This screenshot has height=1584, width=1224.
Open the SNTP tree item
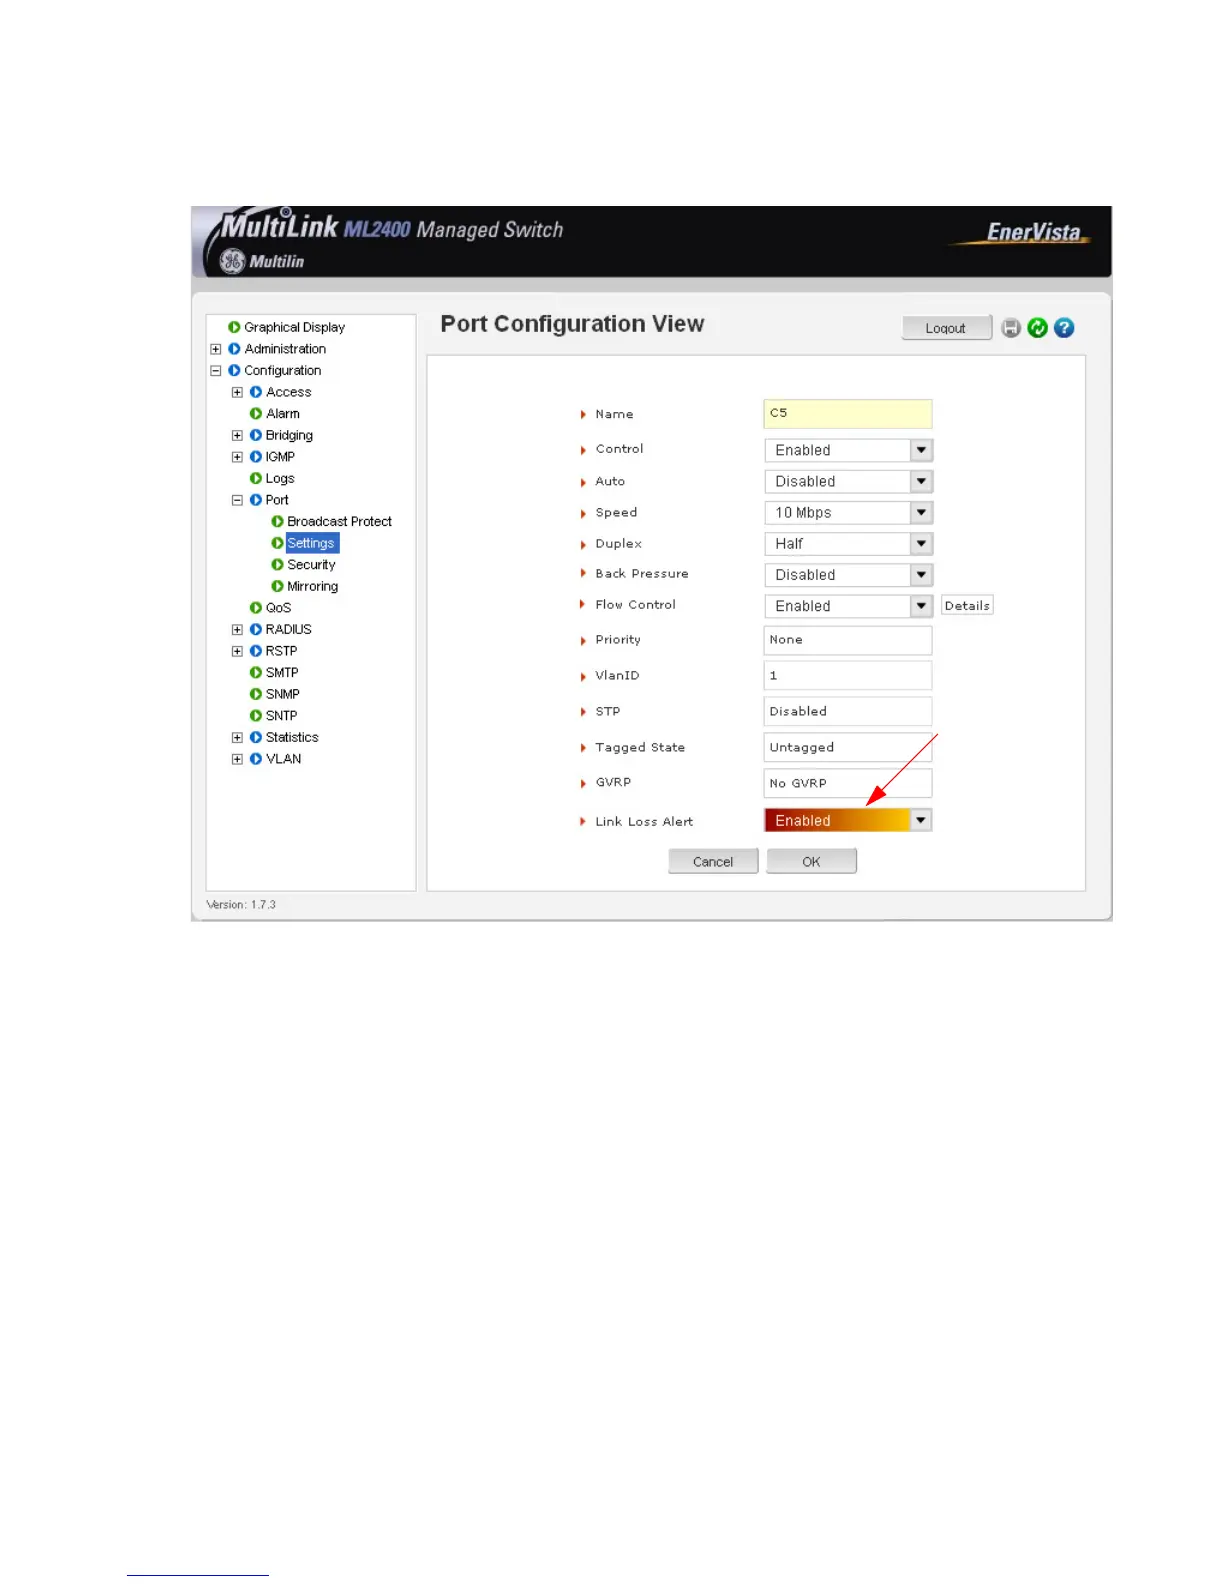pyautogui.click(x=281, y=716)
